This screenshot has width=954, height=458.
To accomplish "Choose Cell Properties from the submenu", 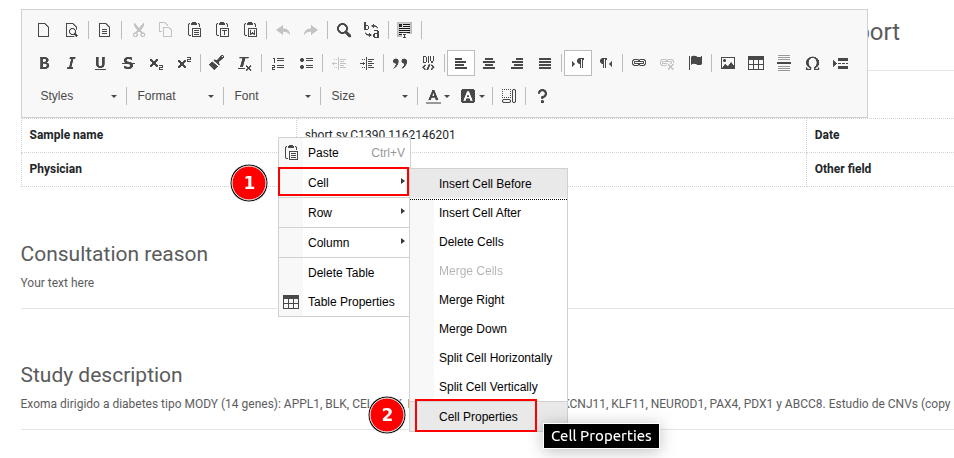I will 477,416.
